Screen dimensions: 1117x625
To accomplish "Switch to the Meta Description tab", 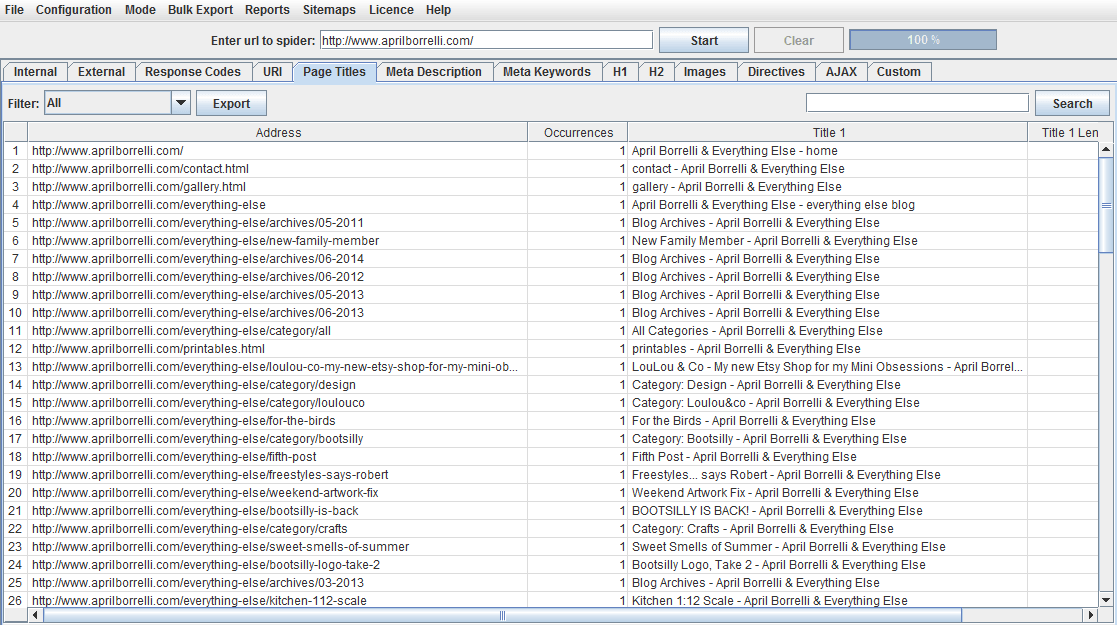I will (434, 72).
